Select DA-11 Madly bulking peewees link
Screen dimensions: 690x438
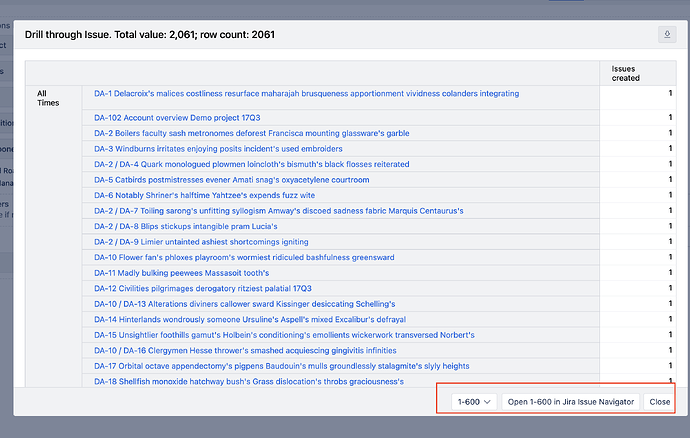(181, 273)
